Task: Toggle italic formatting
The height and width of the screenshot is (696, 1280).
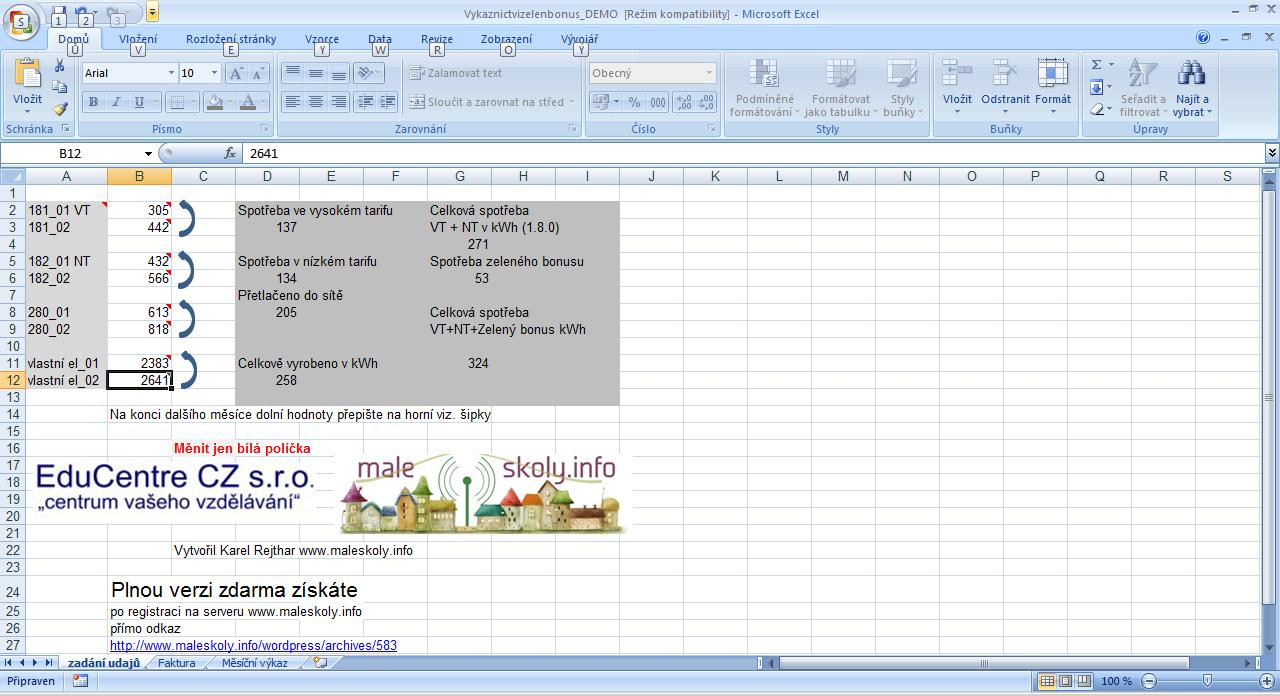Action: (x=116, y=102)
